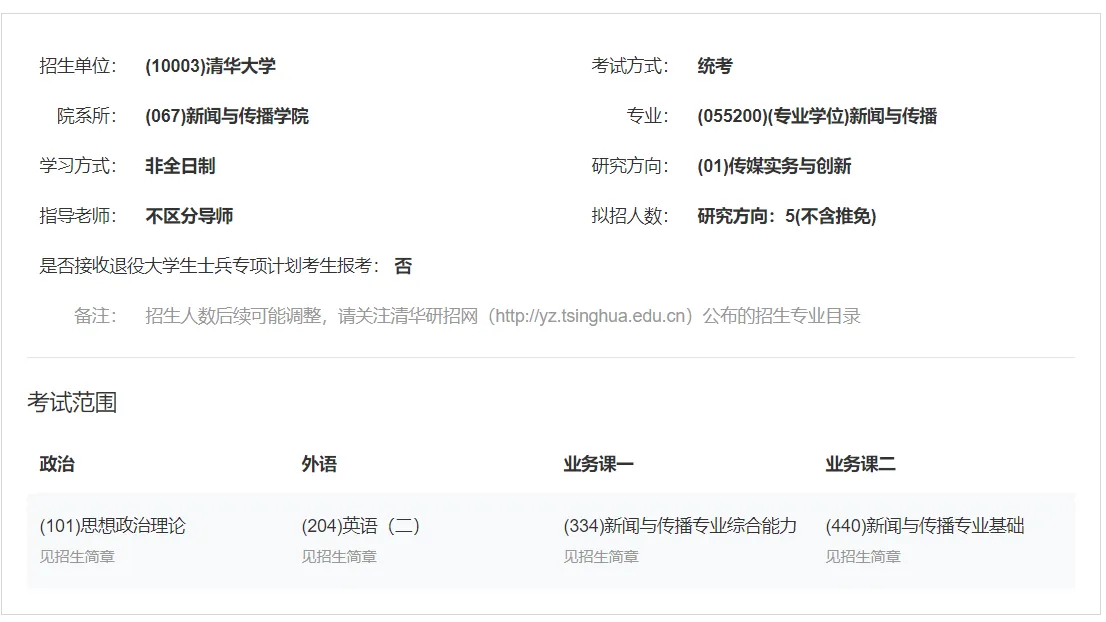Select the (067)新闻与传播学院 department text
The image size is (1106, 622).
227,116
